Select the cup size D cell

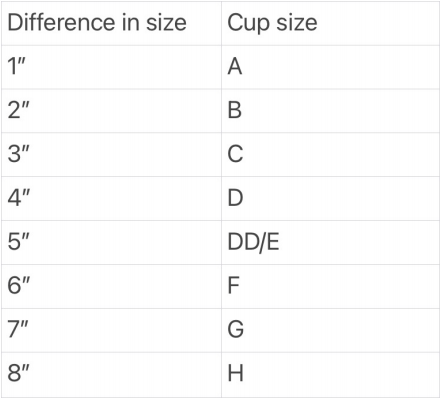pos(330,199)
